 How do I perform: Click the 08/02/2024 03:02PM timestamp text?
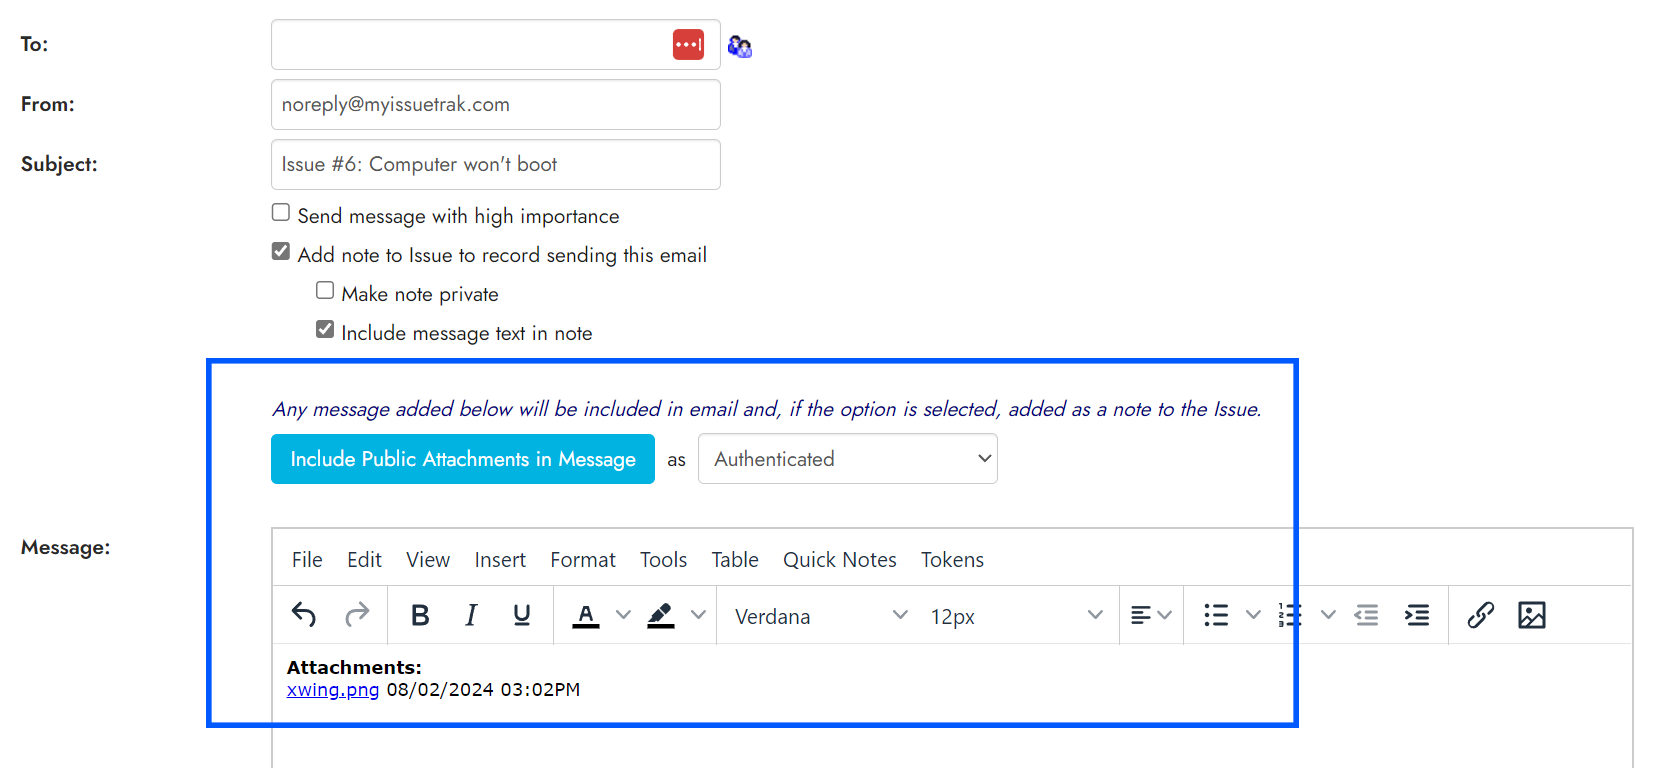[x=483, y=690]
